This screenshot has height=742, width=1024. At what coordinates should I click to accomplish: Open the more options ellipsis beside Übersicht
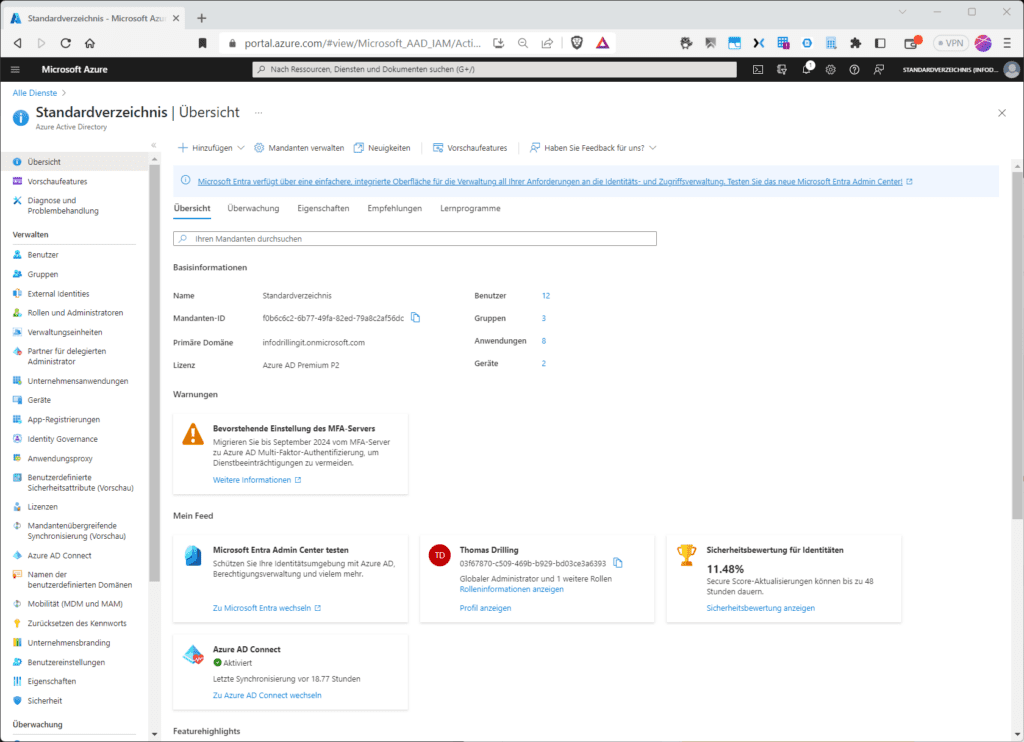(259, 113)
